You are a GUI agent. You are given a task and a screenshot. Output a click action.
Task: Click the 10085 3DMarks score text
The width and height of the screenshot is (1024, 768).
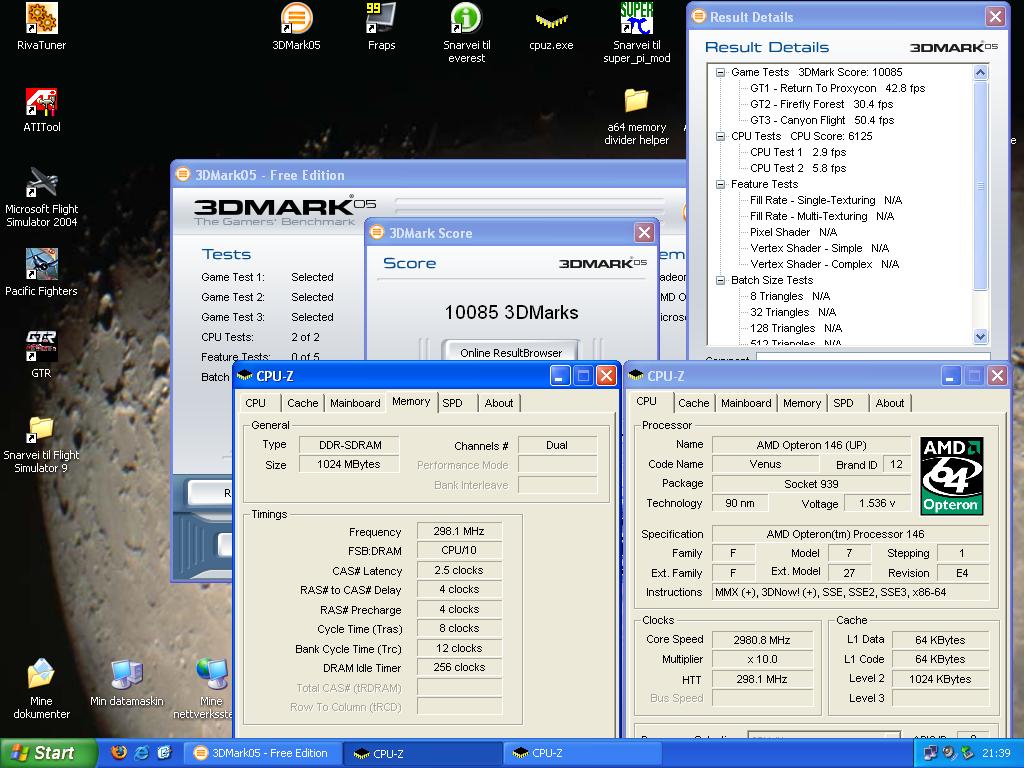pos(511,312)
